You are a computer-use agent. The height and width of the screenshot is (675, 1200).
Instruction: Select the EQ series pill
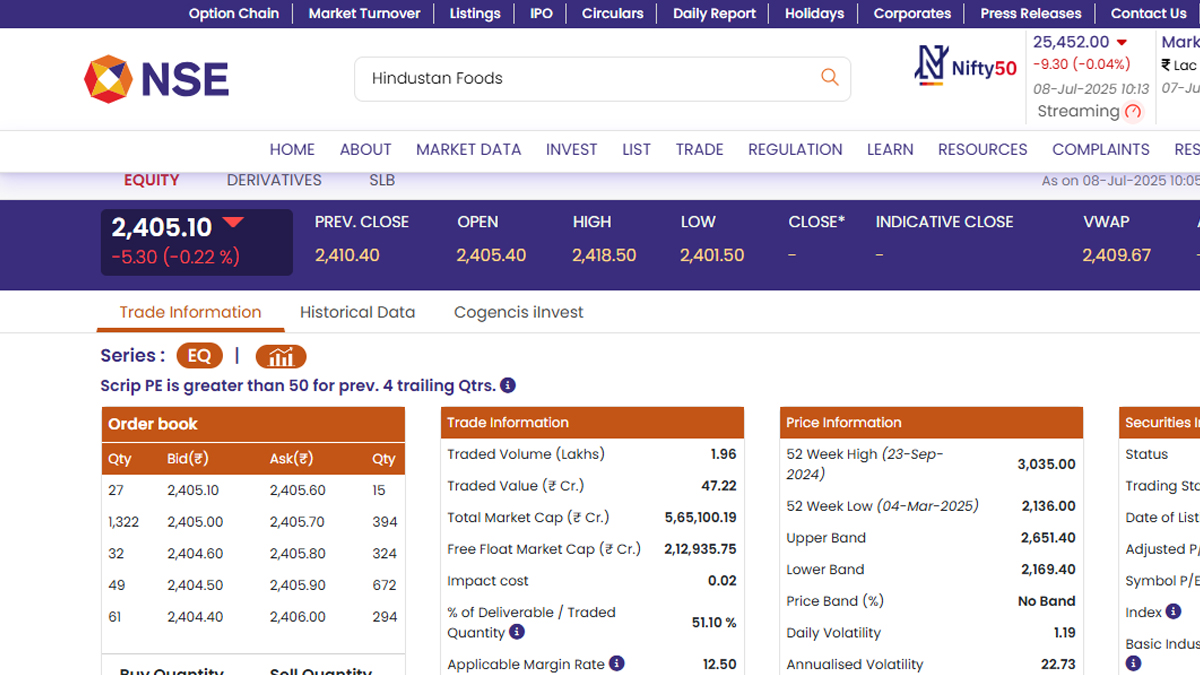[x=199, y=356]
